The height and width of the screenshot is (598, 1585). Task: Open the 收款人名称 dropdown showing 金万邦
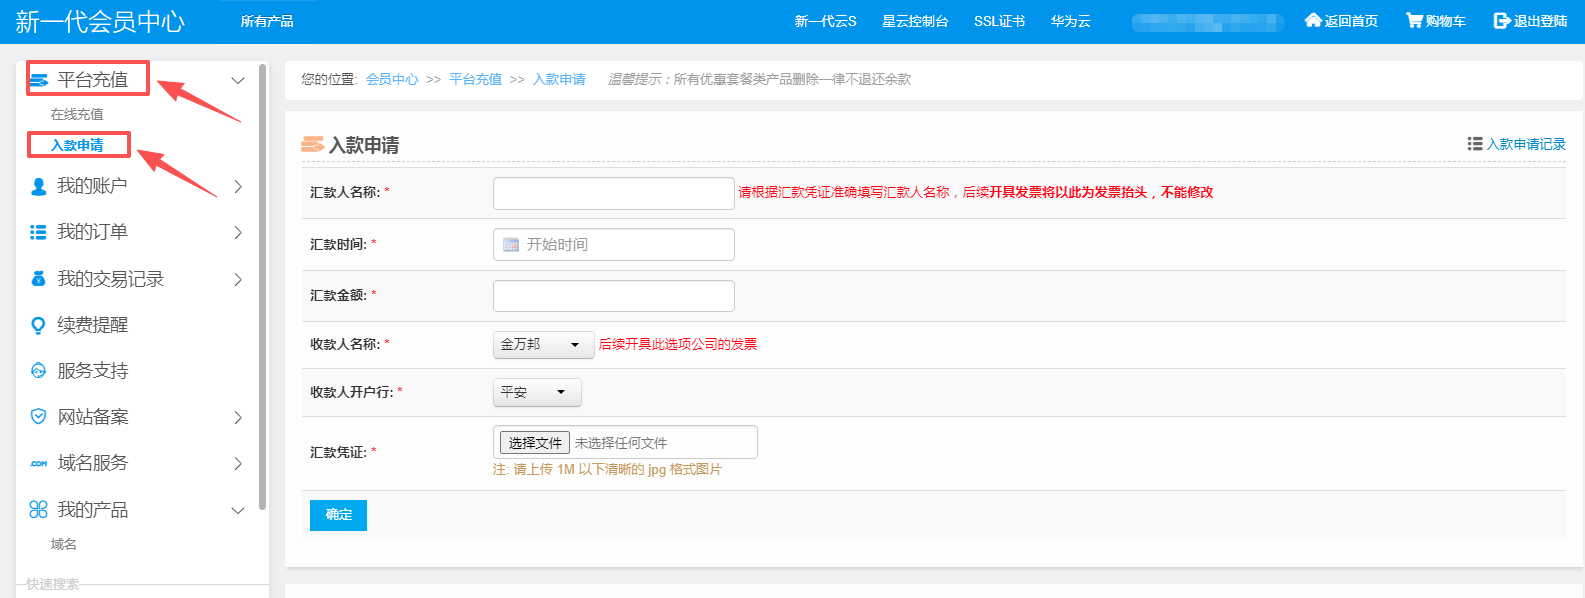(x=543, y=344)
